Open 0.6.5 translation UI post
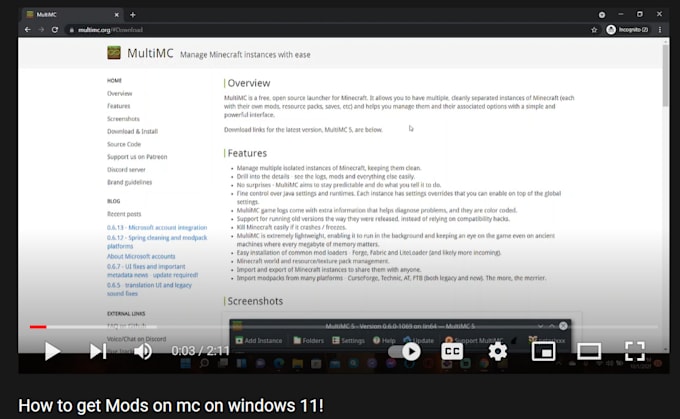 click(149, 289)
